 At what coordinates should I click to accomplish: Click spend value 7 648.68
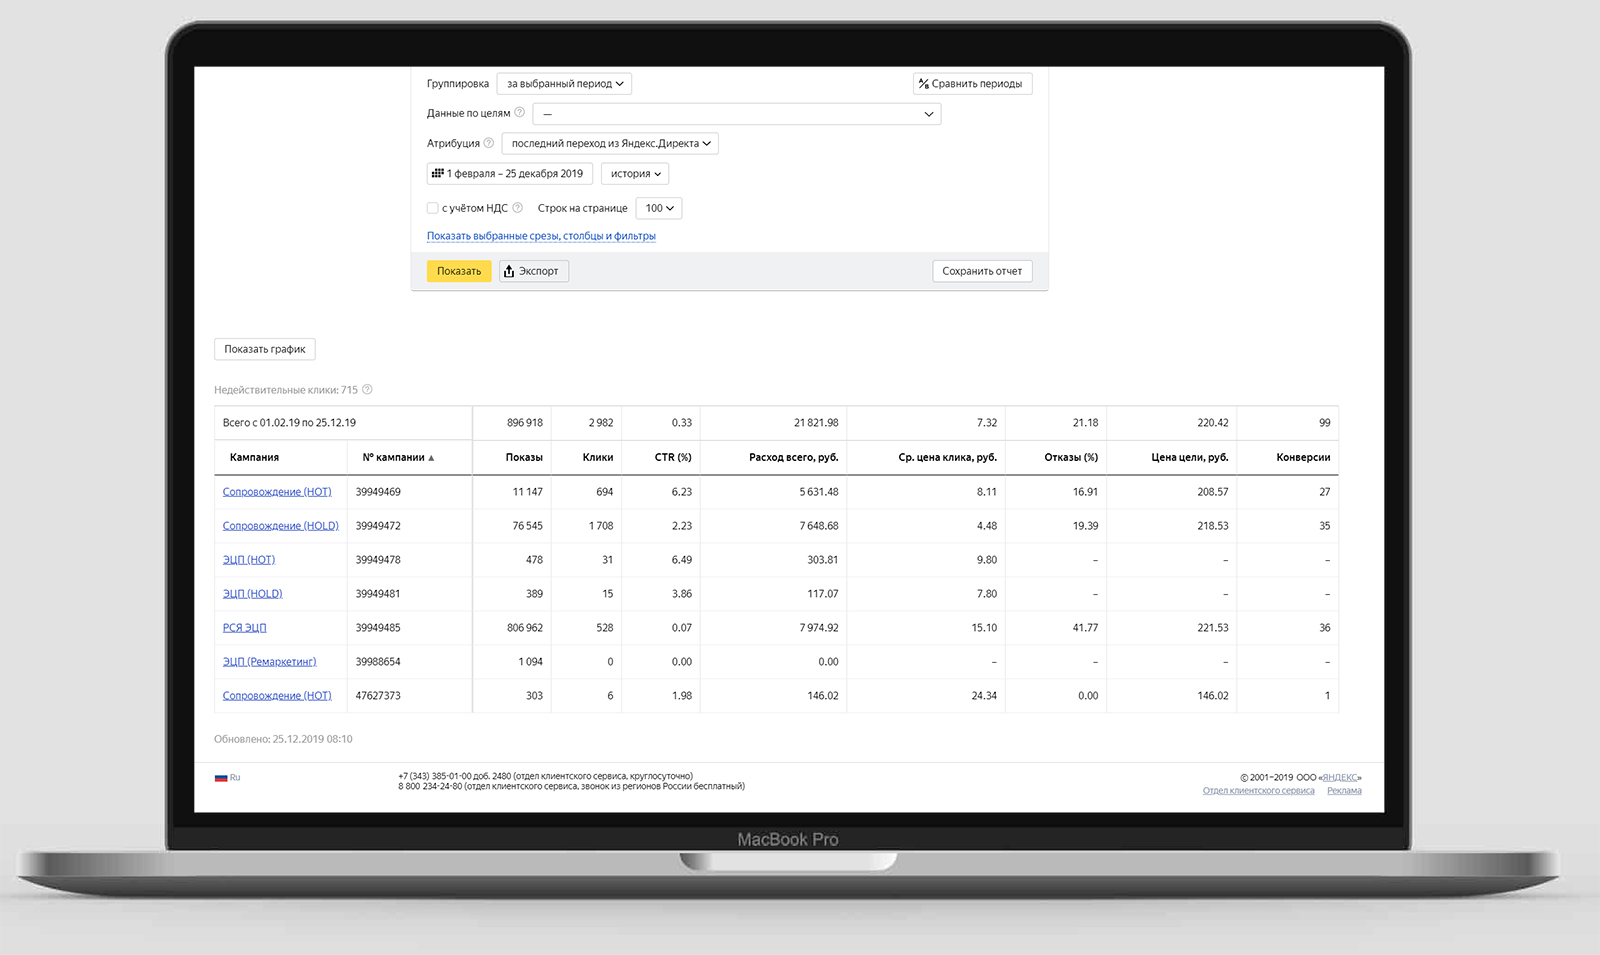point(819,526)
